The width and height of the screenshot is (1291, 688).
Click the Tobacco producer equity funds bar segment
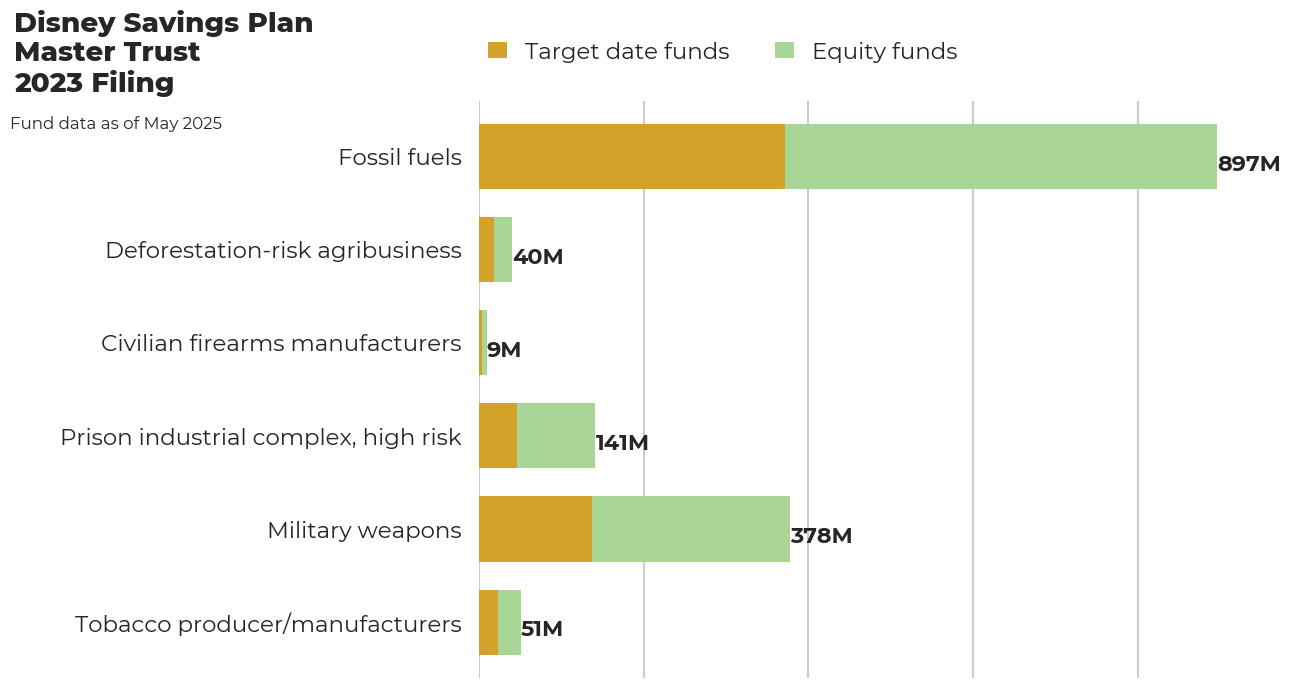coord(509,622)
